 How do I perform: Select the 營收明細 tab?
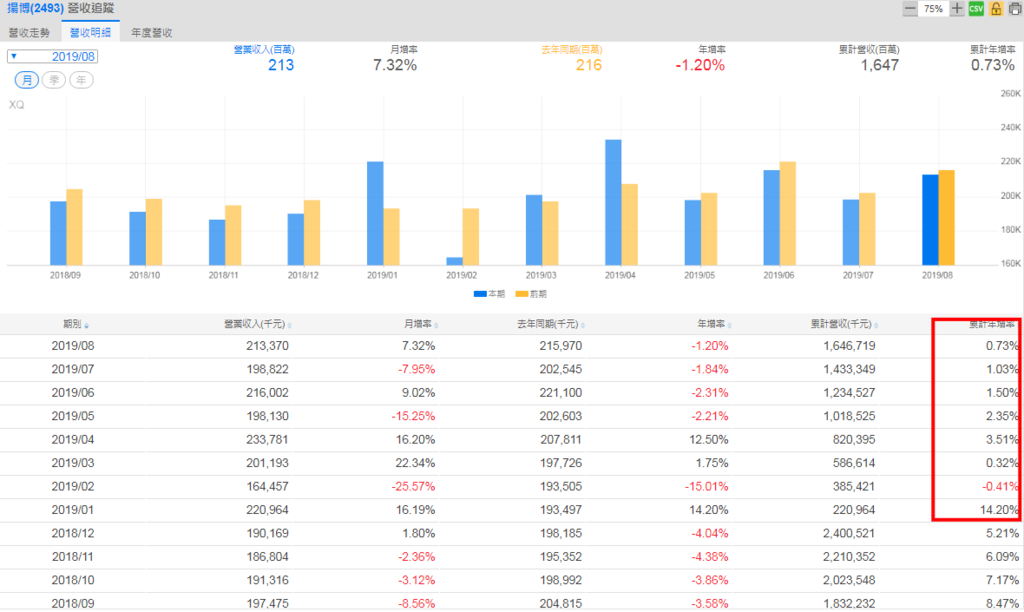point(90,32)
